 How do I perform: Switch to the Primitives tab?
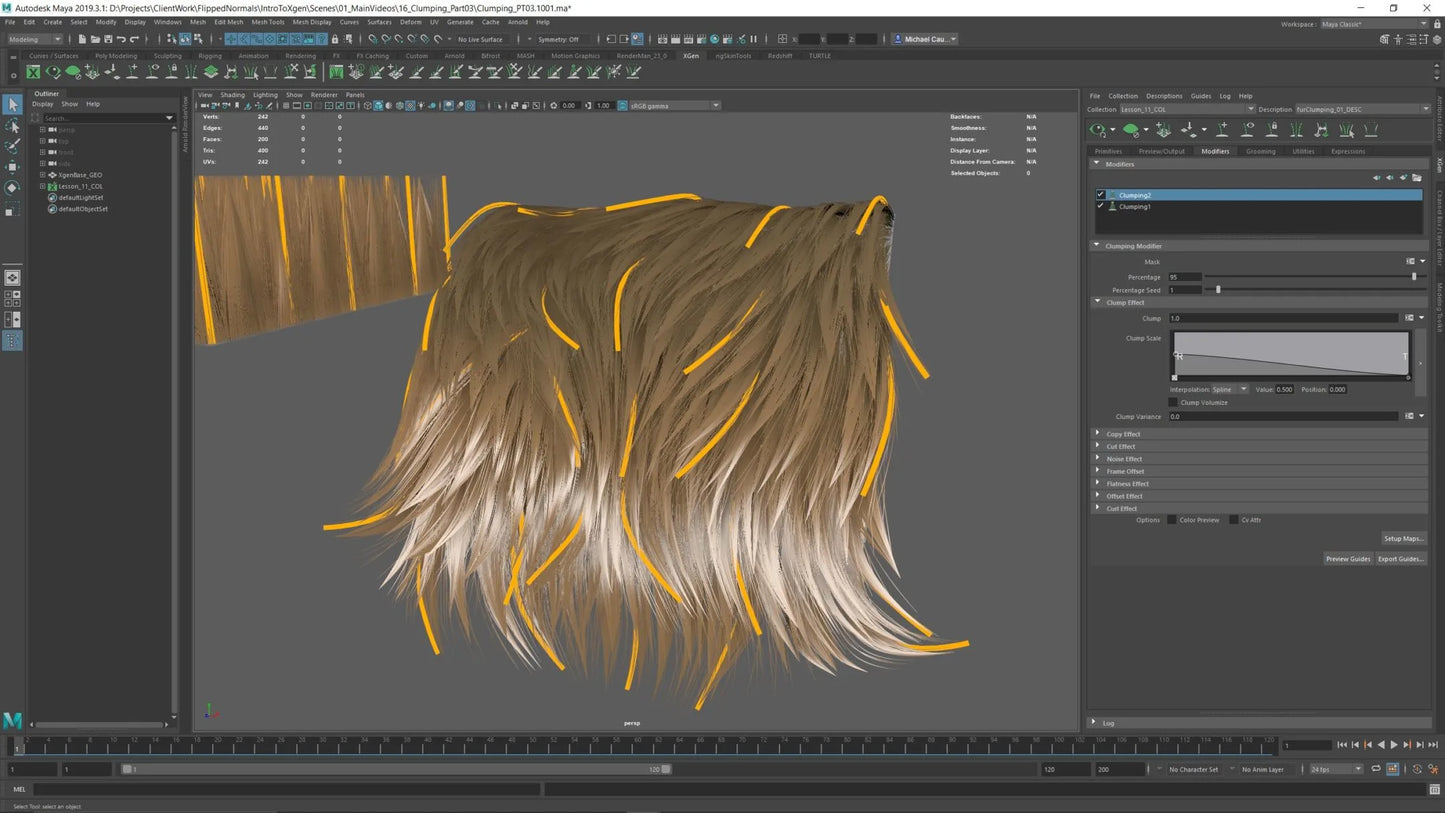[1108, 151]
